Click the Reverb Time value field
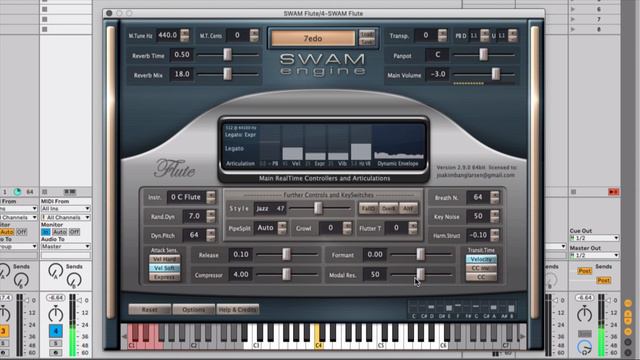Viewport: 640px width, 360px height. (x=182, y=55)
